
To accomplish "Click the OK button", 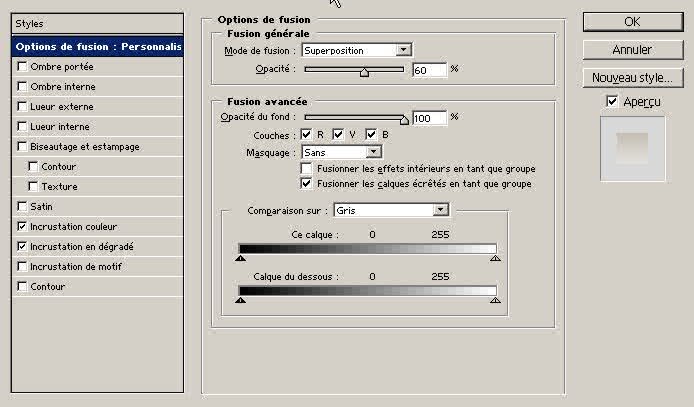I will 632,21.
